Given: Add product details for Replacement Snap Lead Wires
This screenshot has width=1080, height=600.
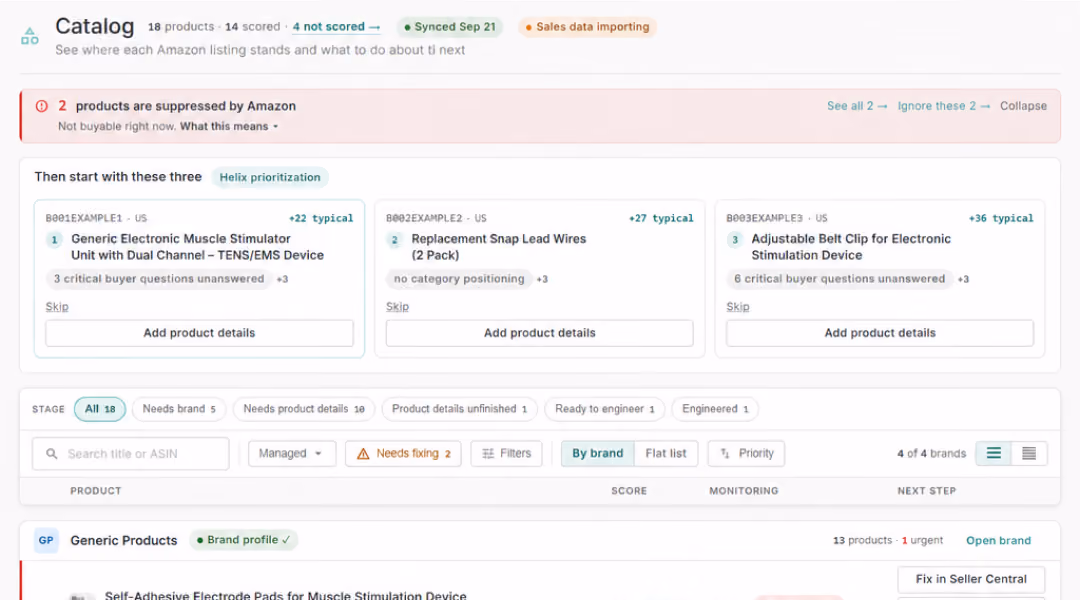Looking at the screenshot, I should [539, 333].
